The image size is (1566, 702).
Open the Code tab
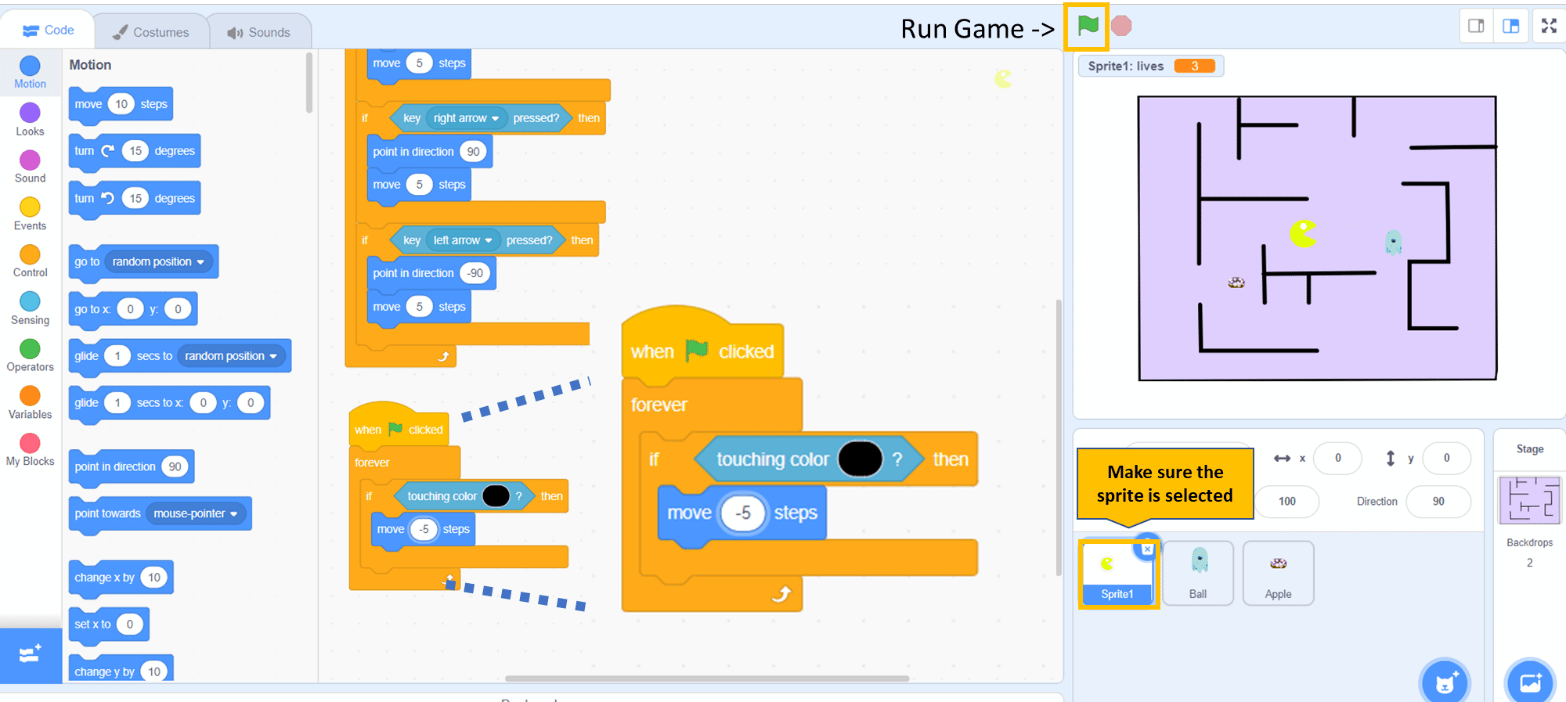48,31
